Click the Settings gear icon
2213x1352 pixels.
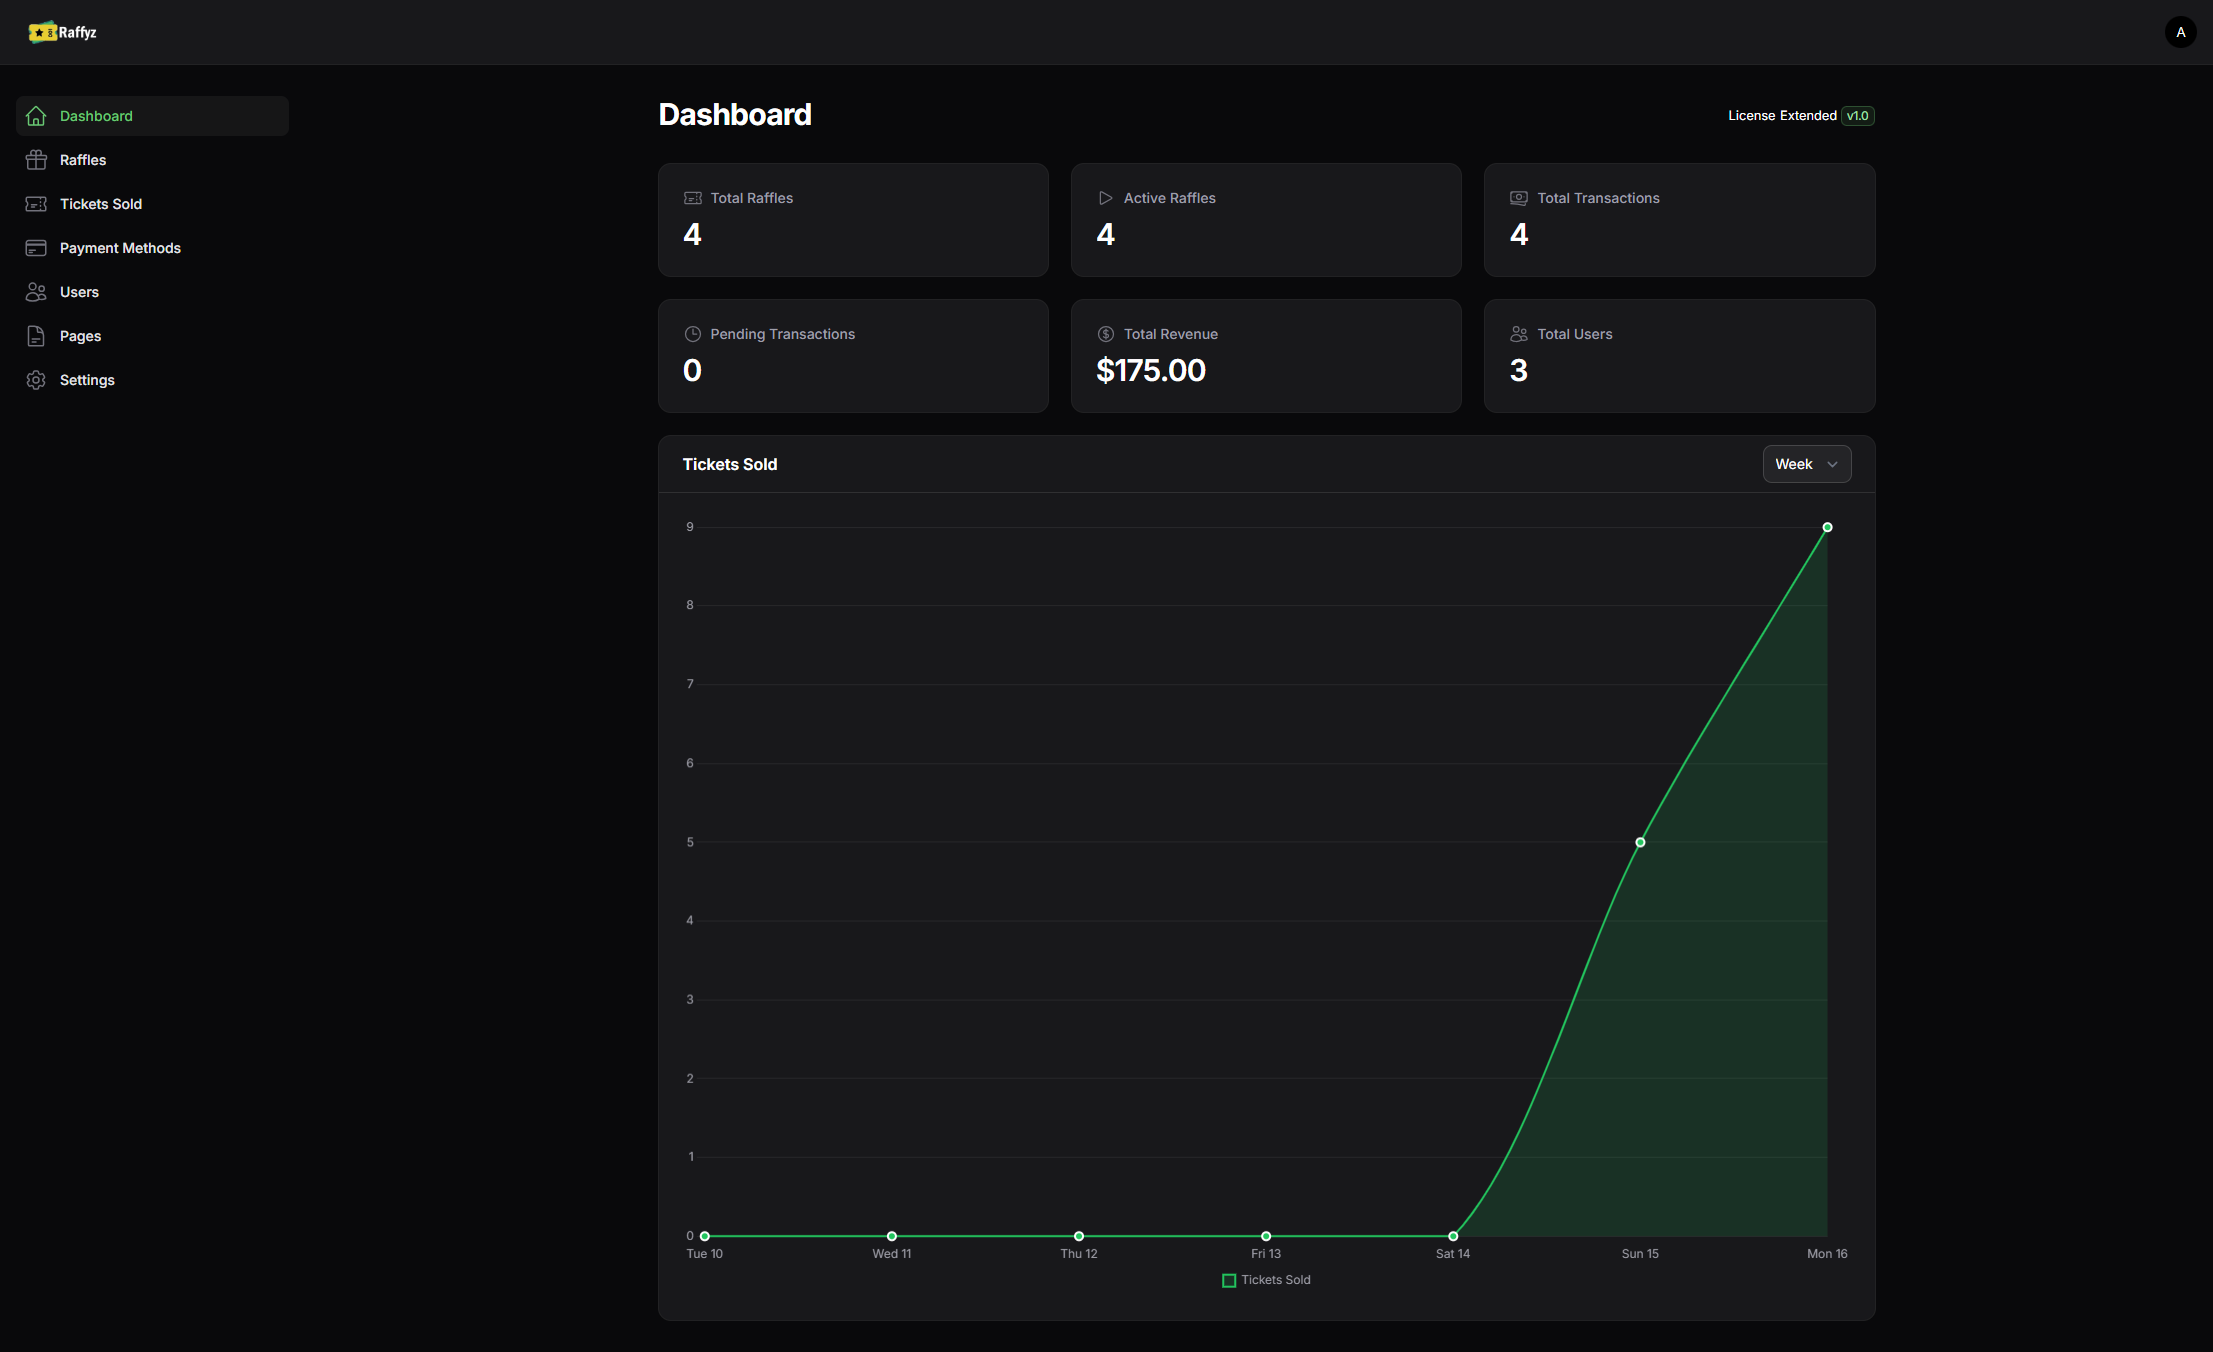pos(36,380)
